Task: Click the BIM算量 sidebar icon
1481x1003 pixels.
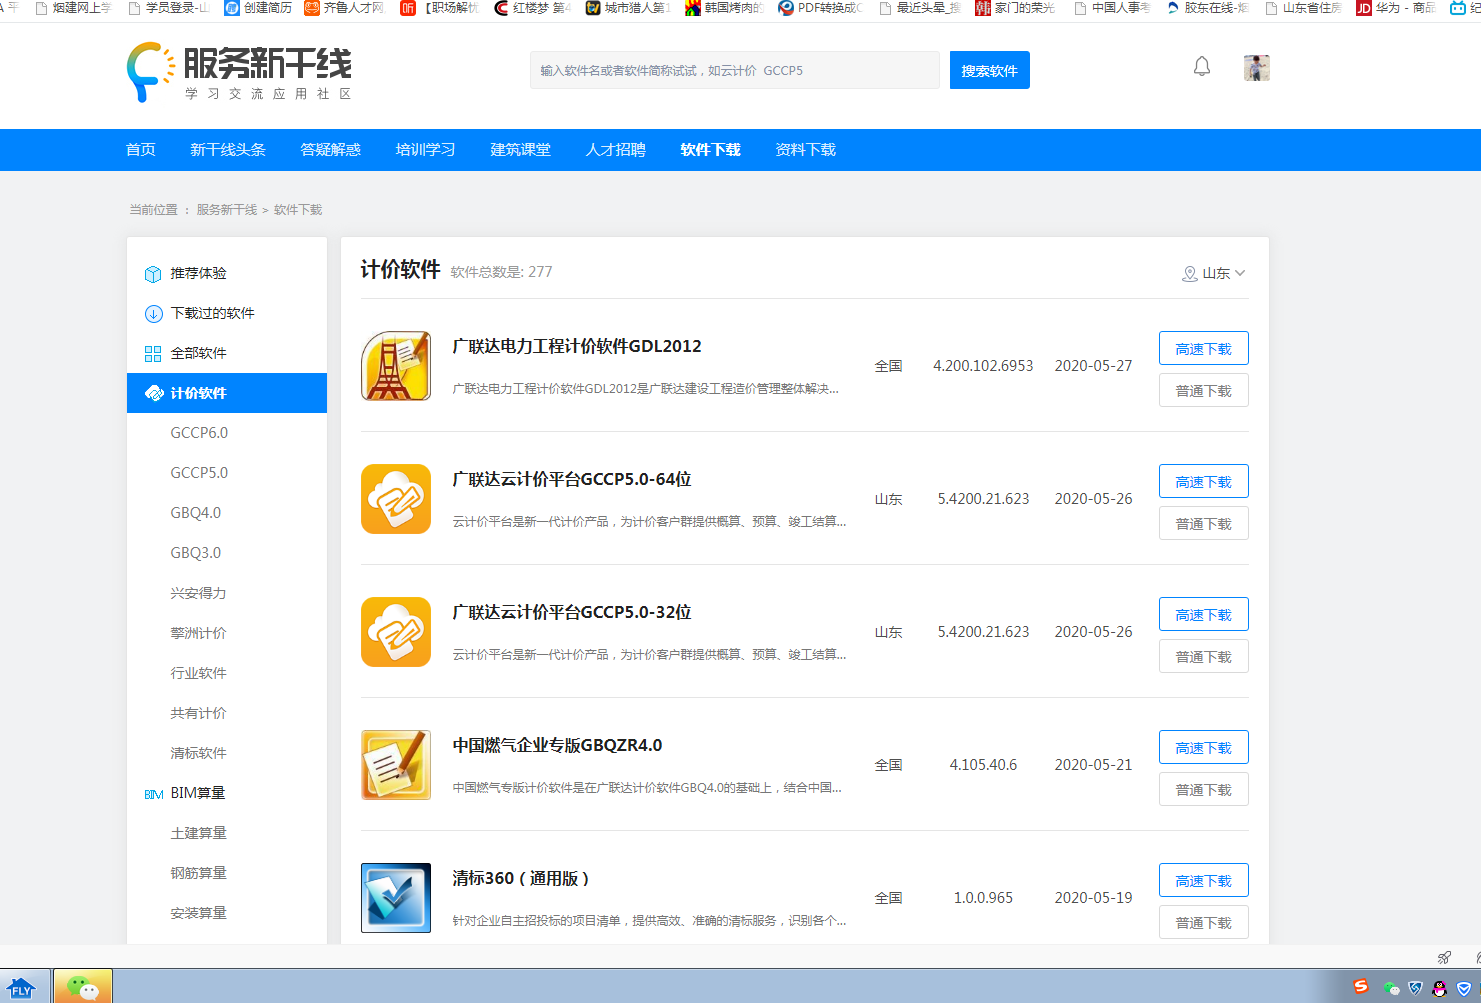Action: tap(154, 794)
